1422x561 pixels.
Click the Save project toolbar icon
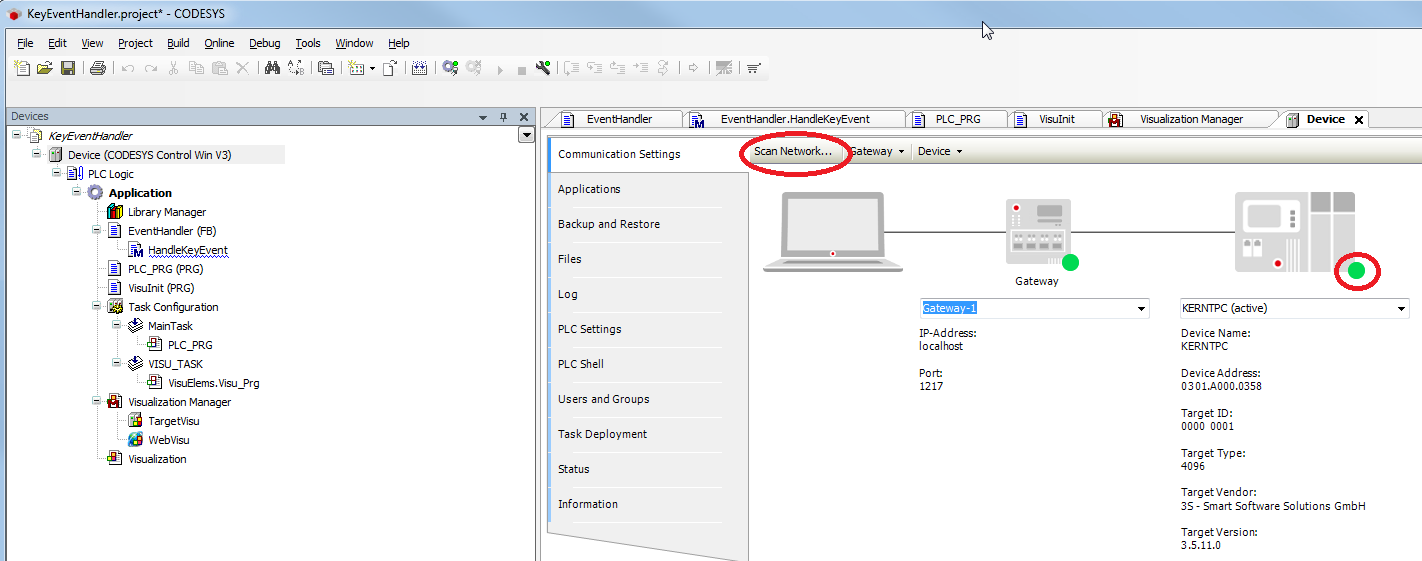coord(68,68)
